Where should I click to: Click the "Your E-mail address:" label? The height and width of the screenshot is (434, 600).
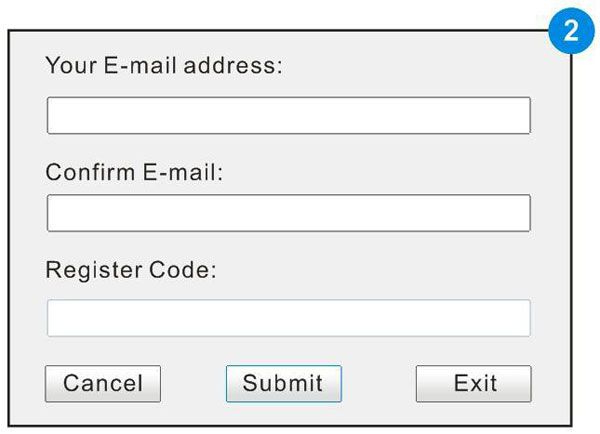165,66
